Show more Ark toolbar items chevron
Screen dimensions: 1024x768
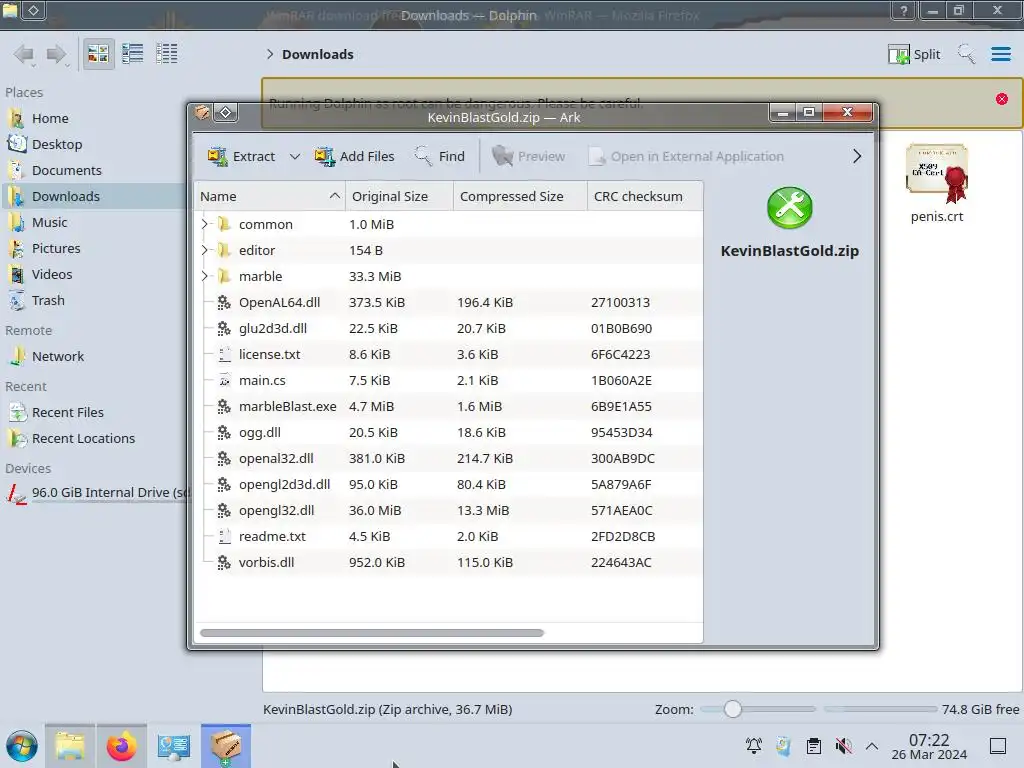point(857,157)
